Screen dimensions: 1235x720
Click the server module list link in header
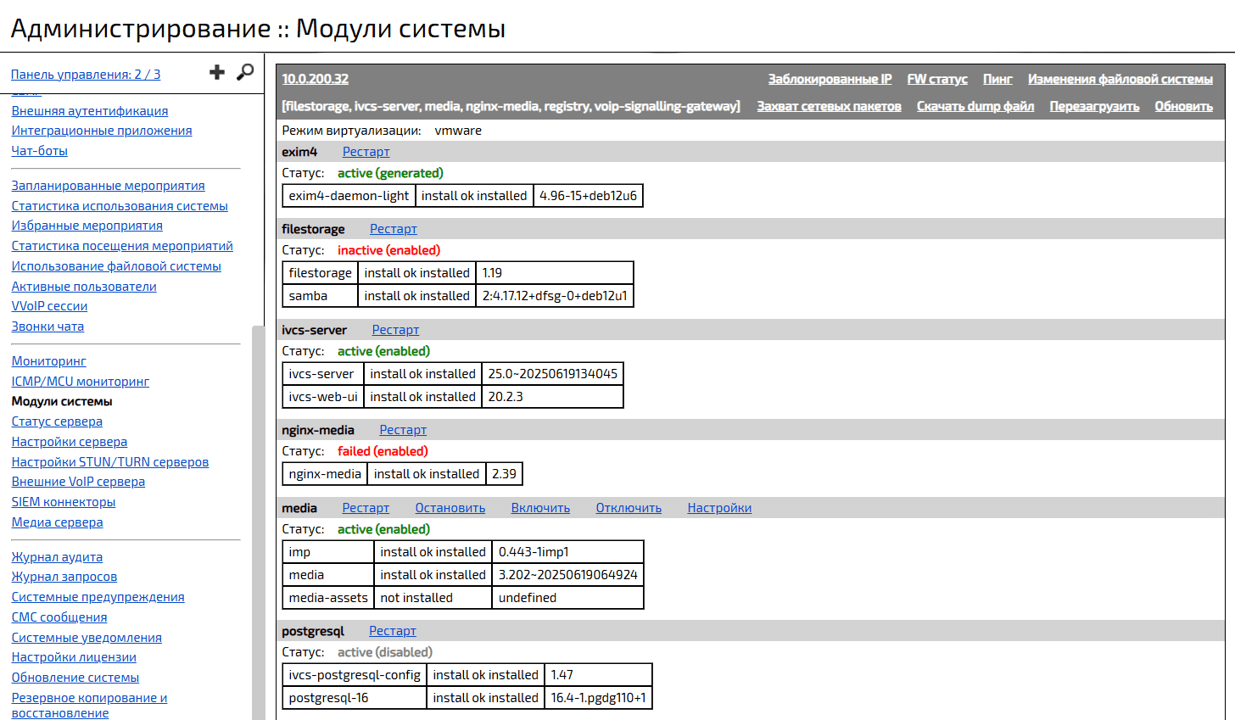click(511, 106)
